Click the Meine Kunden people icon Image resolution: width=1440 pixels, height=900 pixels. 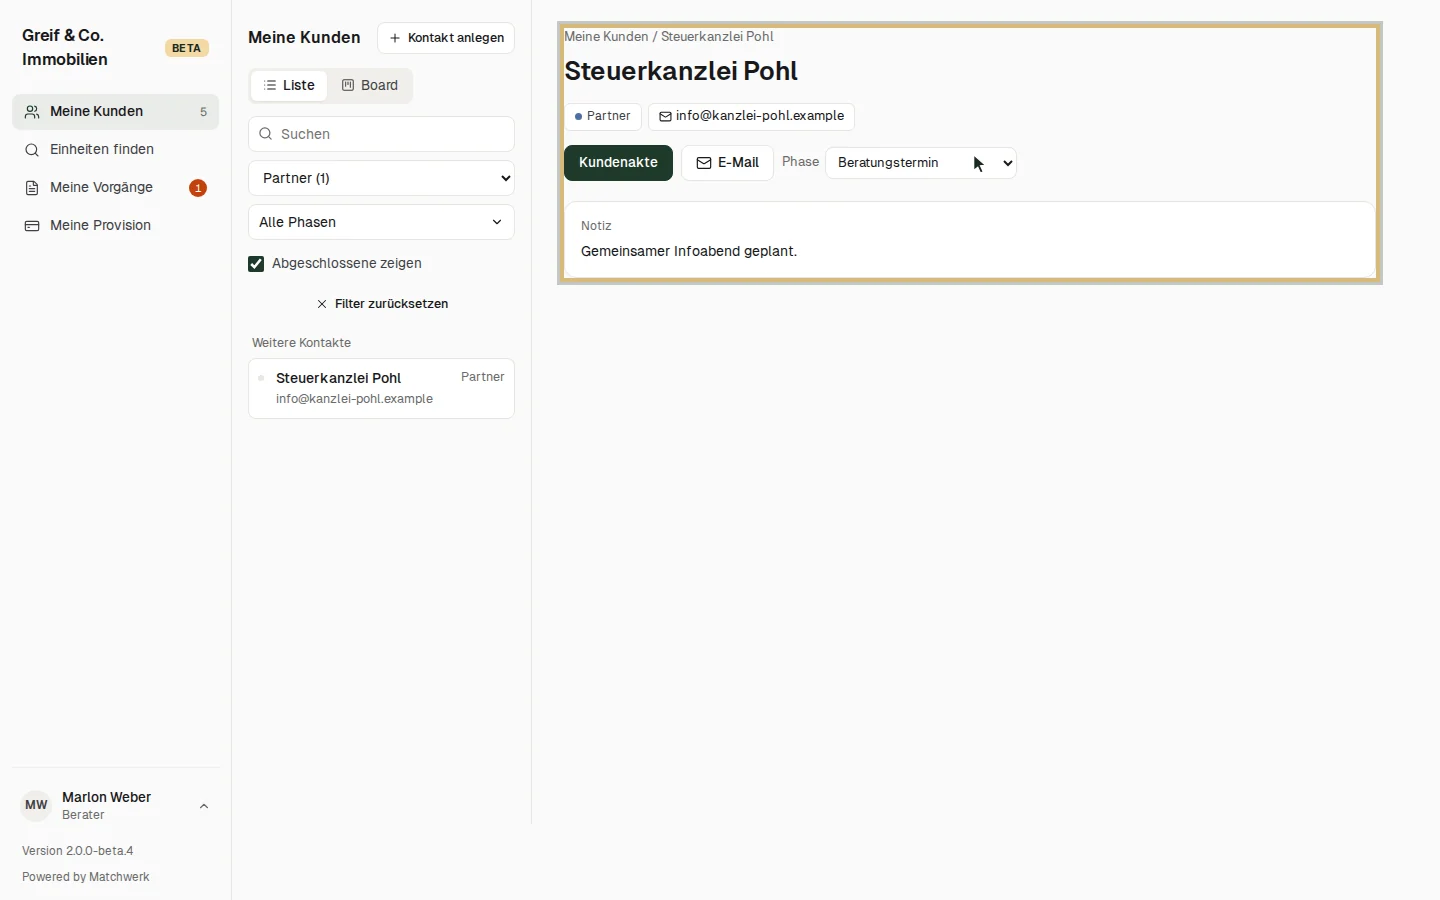coord(32,112)
